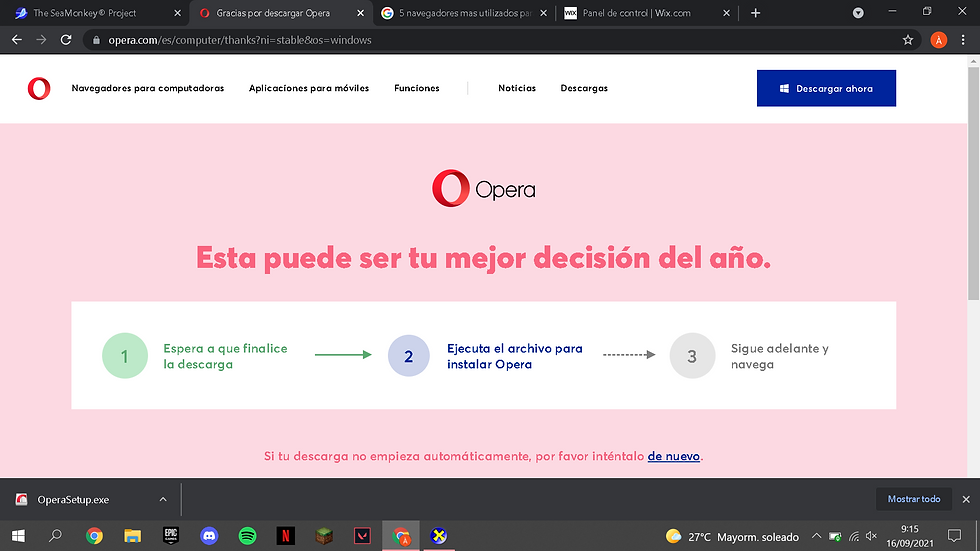
Task: Open the battery status tray icon
Action: [835, 536]
